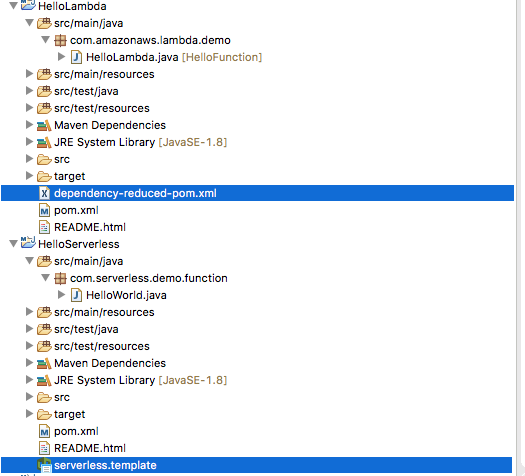525x476 pixels.
Task: Select HelloWorld.java file name
Action: click(x=126, y=295)
